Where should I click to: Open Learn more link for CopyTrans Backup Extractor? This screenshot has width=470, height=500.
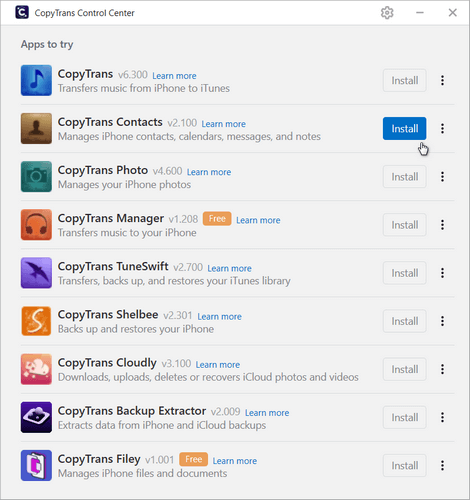tap(267, 413)
